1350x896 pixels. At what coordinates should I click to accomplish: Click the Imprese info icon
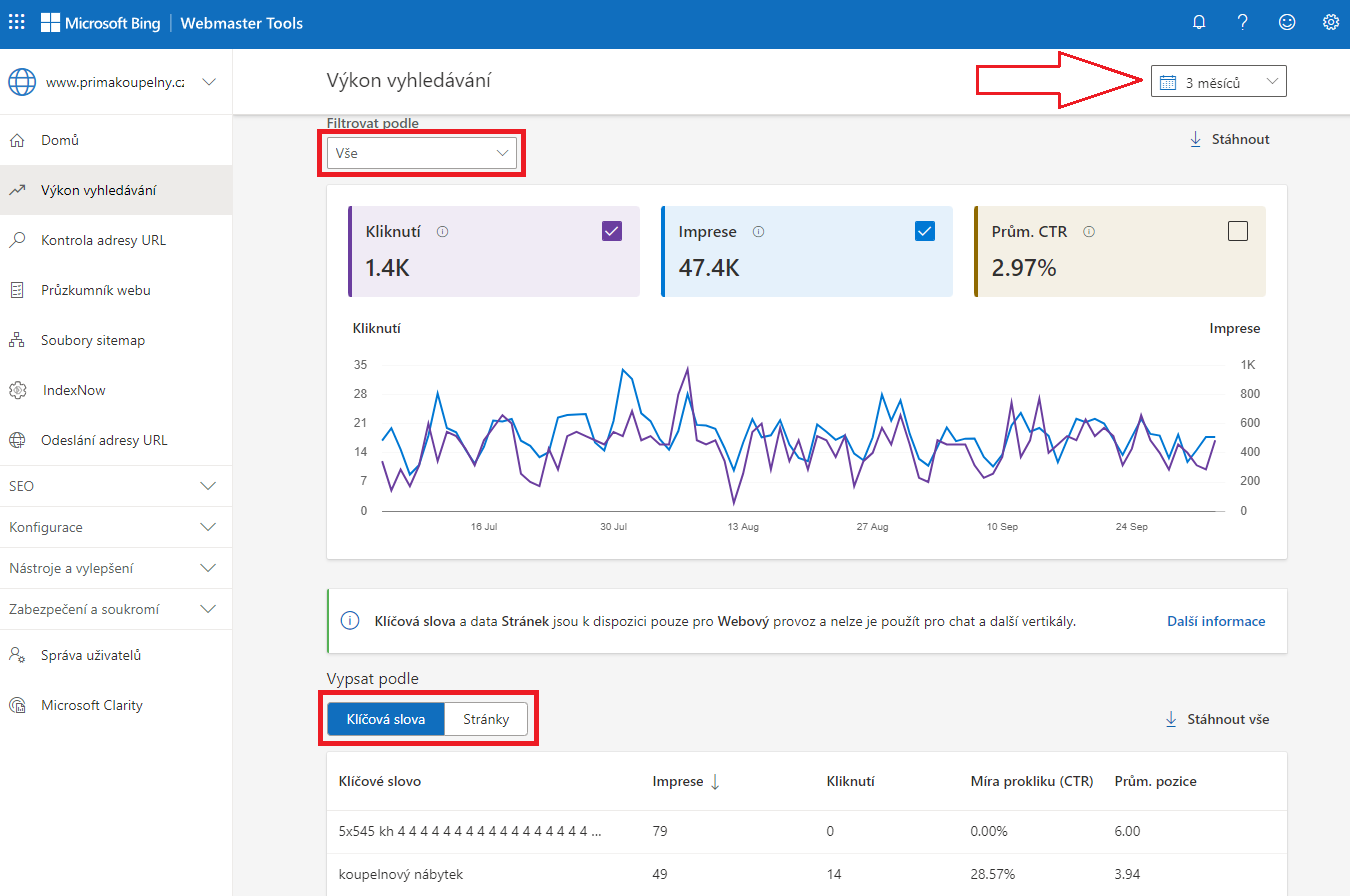758,231
